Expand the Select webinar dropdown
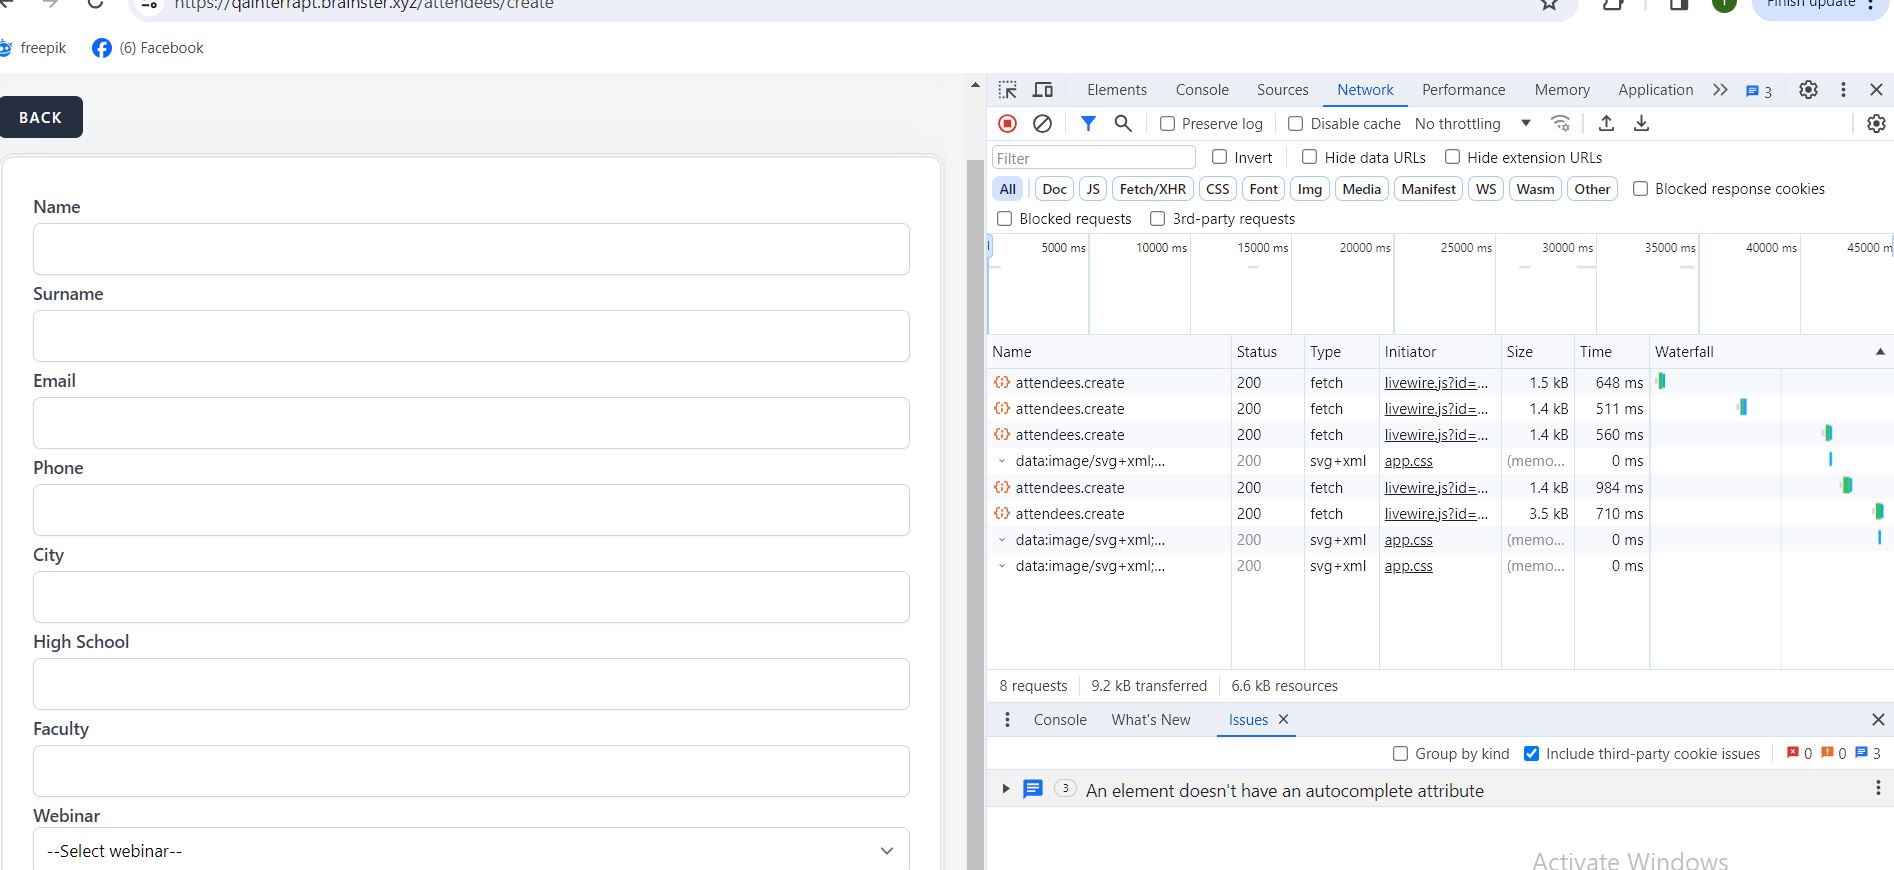 471,851
